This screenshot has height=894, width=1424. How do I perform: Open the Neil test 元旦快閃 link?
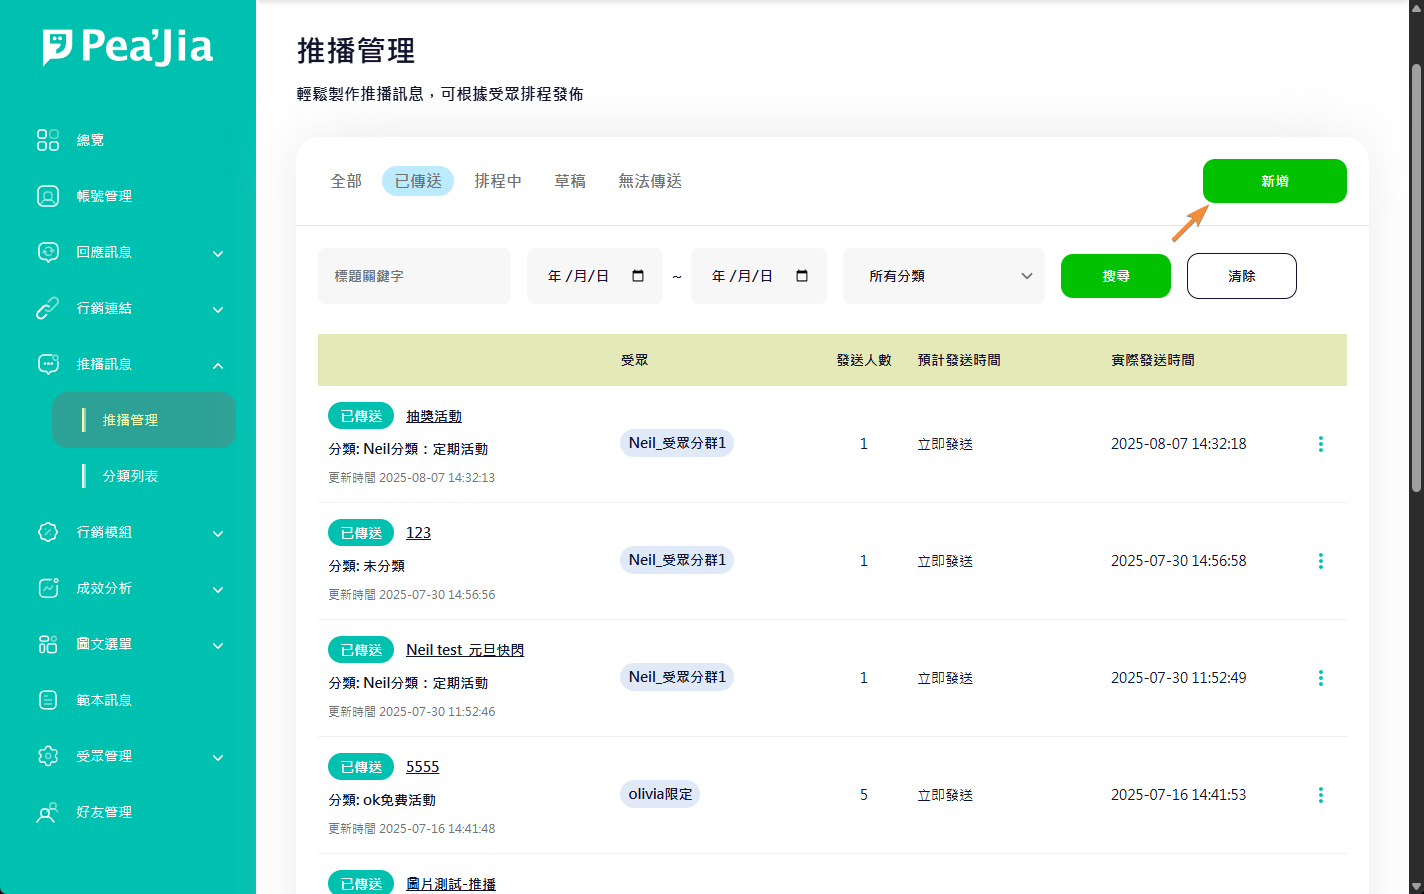pyautogui.click(x=465, y=650)
